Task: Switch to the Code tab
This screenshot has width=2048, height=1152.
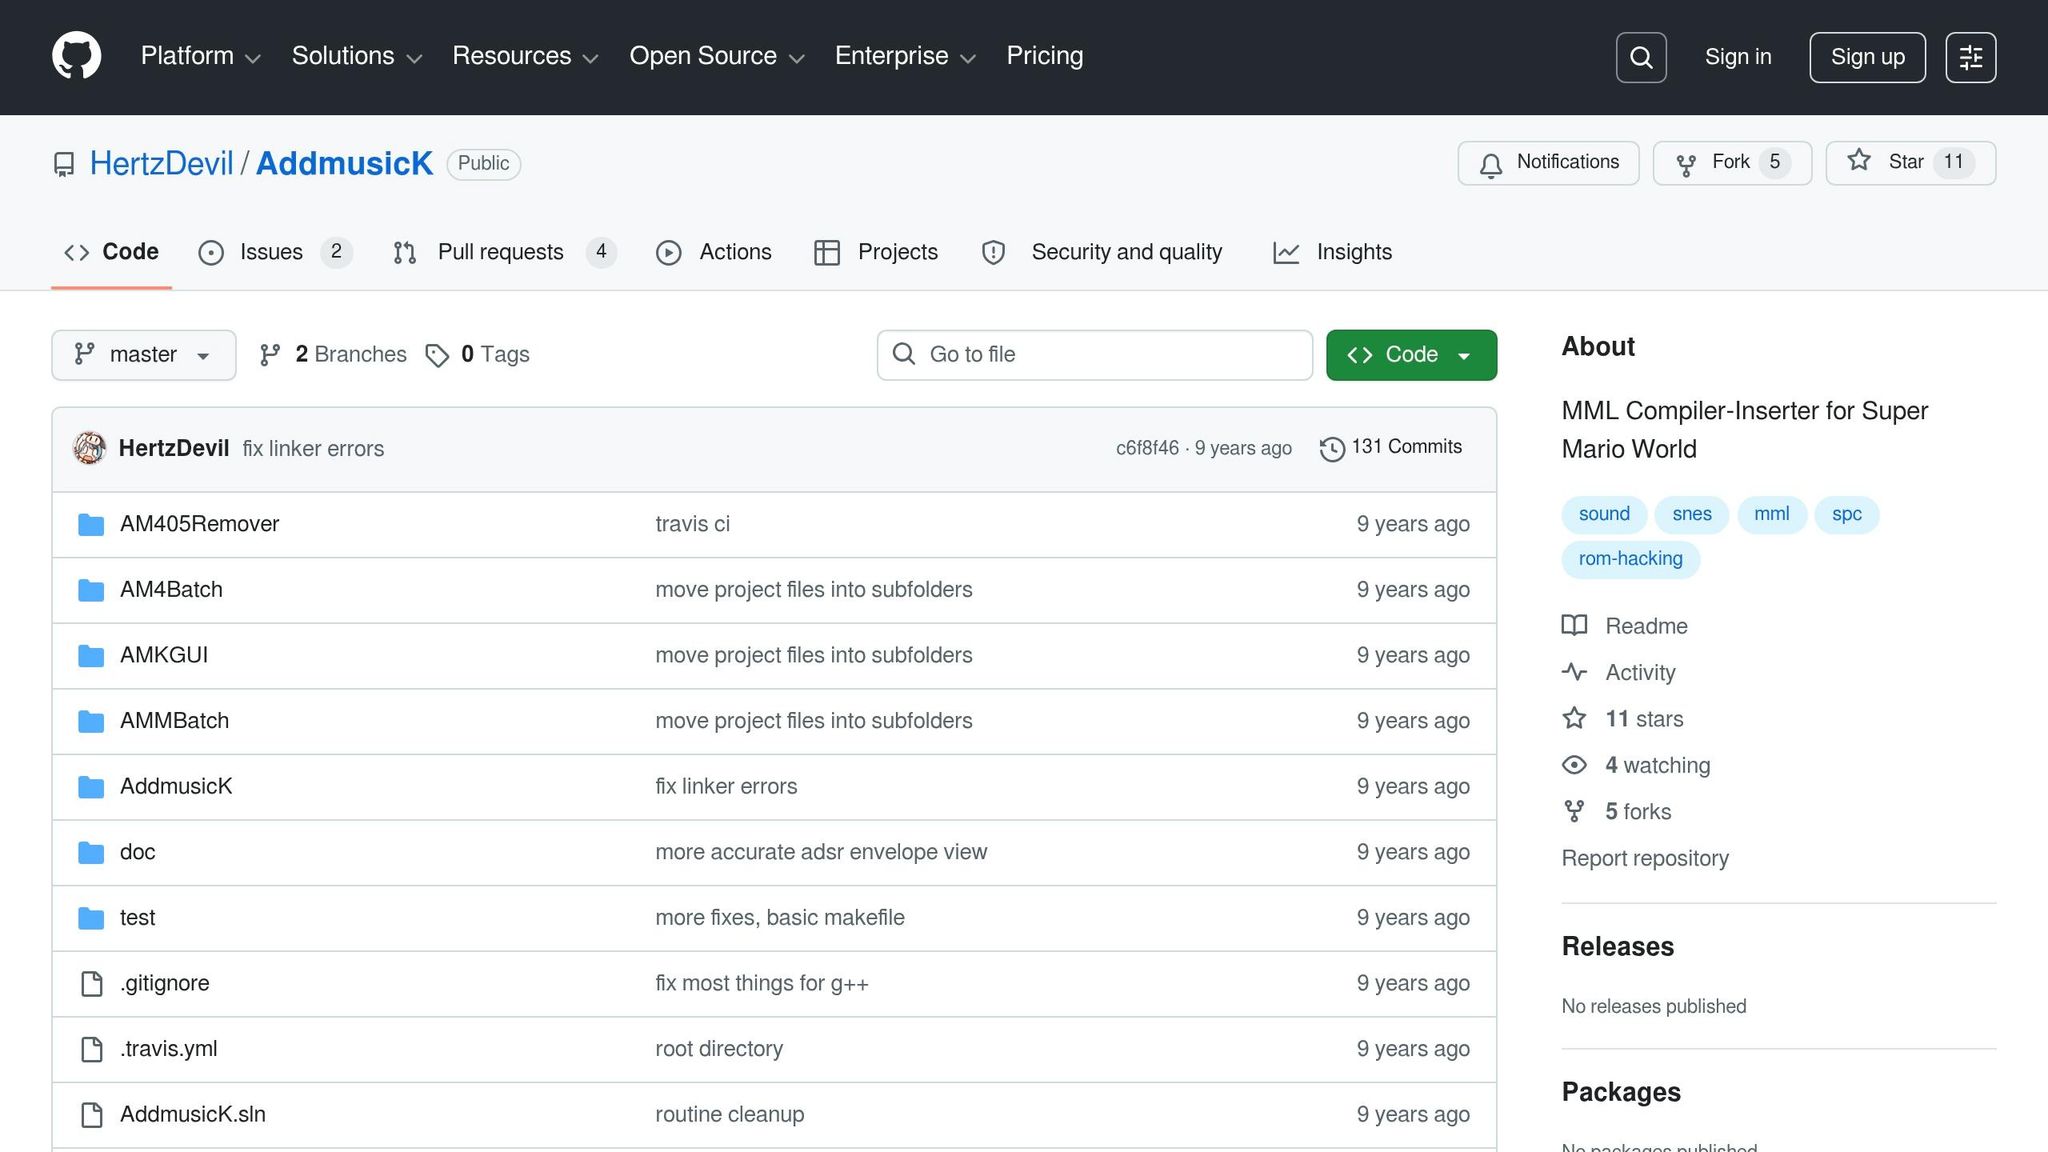Action: 111,252
